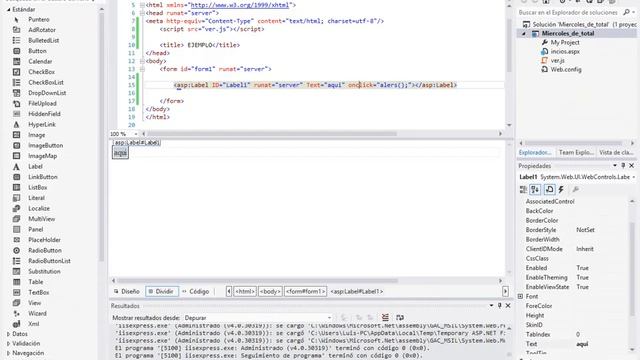Image resolution: width=640 pixels, height=360 pixels.
Task: Select the <body> breadcrumb tag
Action: click(x=270, y=291)
